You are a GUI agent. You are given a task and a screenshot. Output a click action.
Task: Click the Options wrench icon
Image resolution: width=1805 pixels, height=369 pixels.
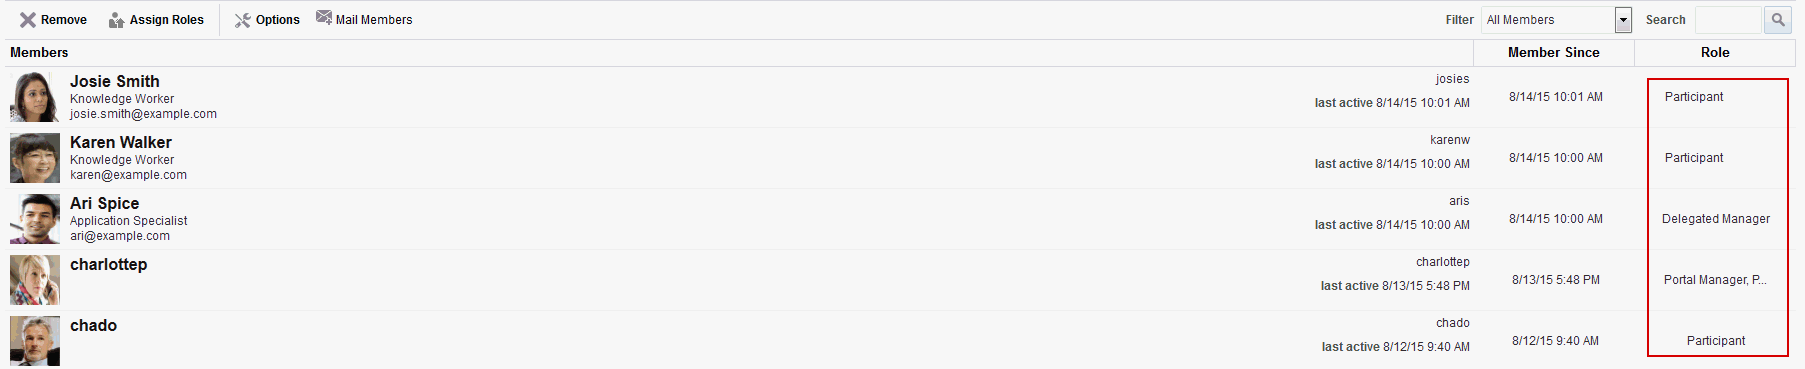pos(242,20)
